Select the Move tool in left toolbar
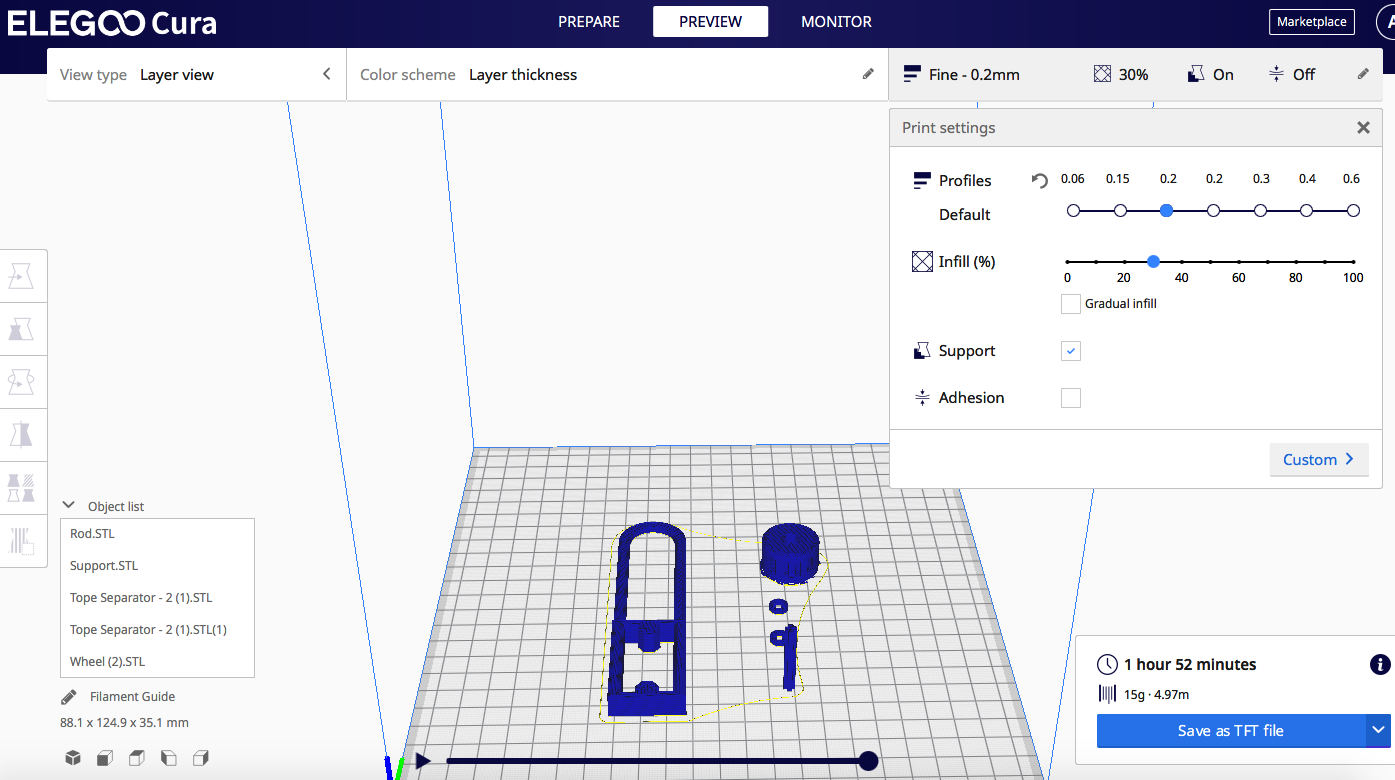The height and width of the screenshot is (780, 1395). point(22,275)
